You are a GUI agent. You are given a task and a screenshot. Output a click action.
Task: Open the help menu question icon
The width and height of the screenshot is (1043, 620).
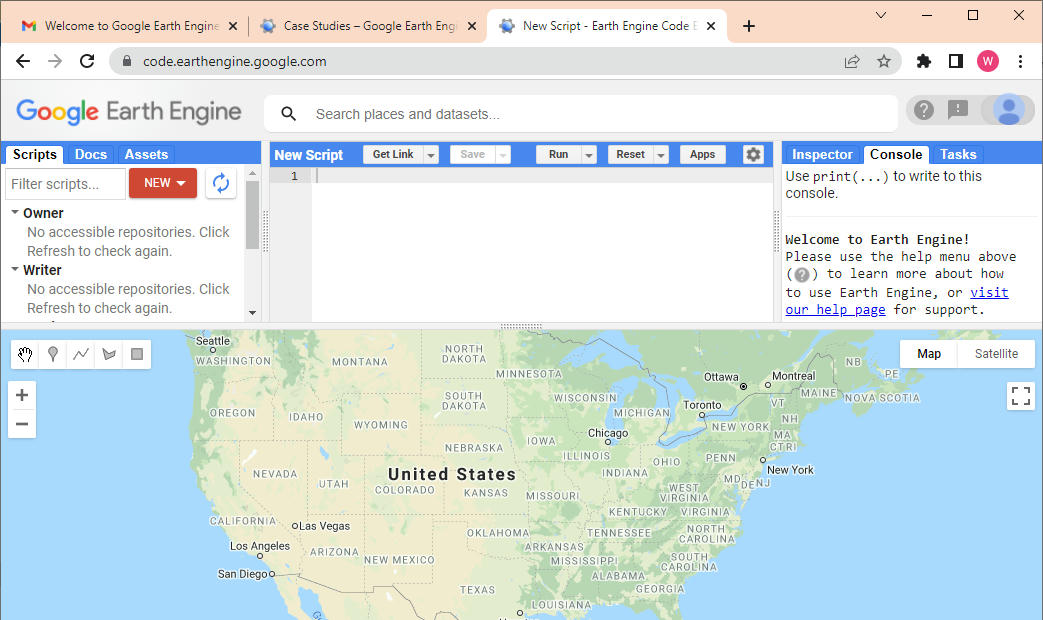pyautogui.click(x=924, y=110)
